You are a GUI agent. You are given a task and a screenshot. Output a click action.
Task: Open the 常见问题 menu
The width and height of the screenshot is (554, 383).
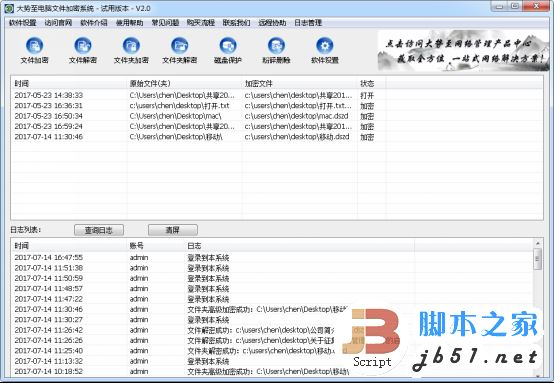tap(165, 23)
